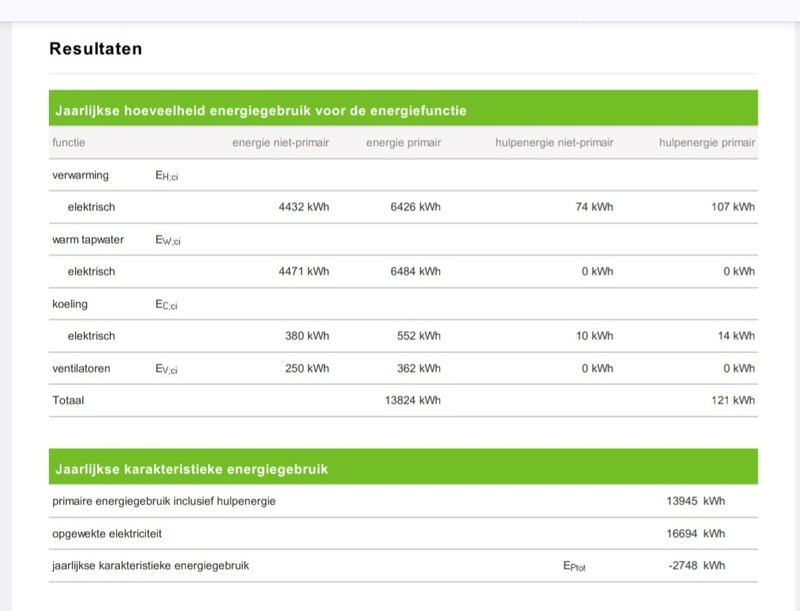Select the 'koeling' row label
The width and height of the screenshot is (800, 611).
(x=70, y=304)
